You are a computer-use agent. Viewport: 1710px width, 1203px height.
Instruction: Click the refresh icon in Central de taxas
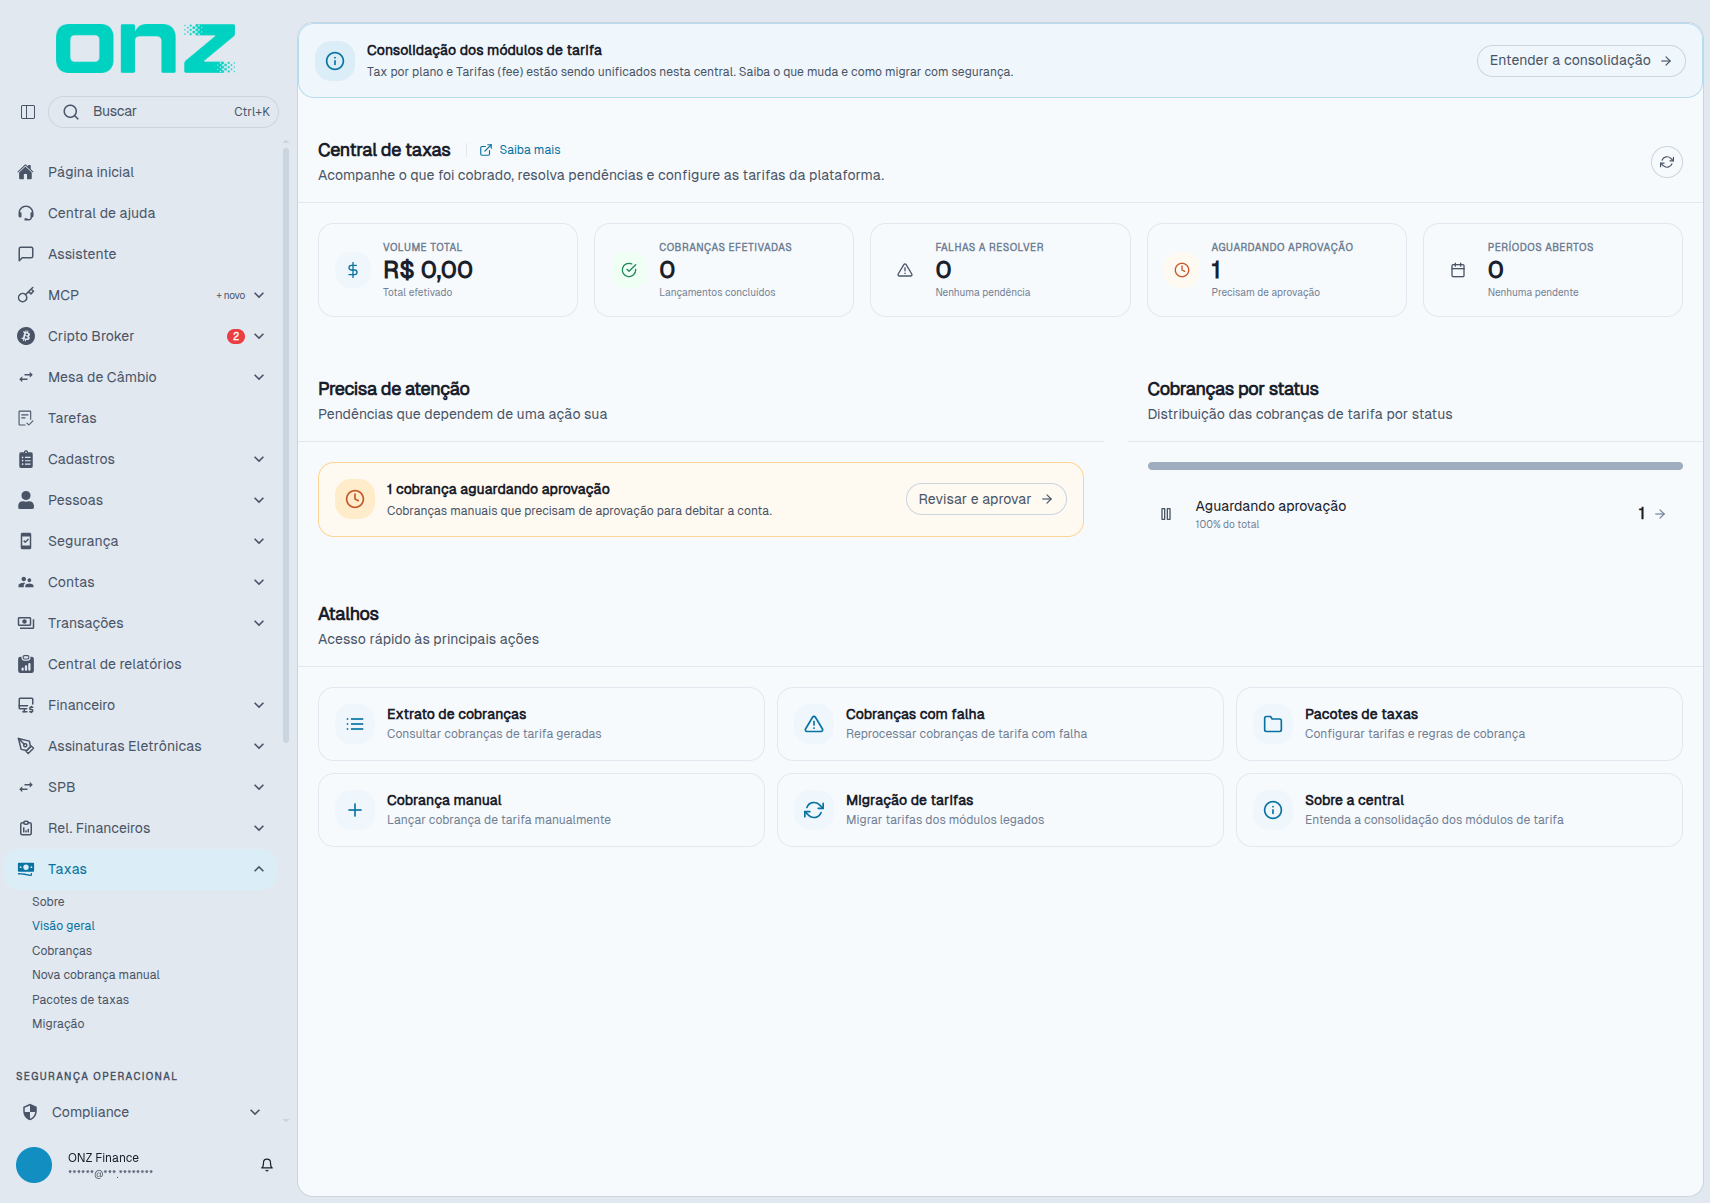[1666, 162]
